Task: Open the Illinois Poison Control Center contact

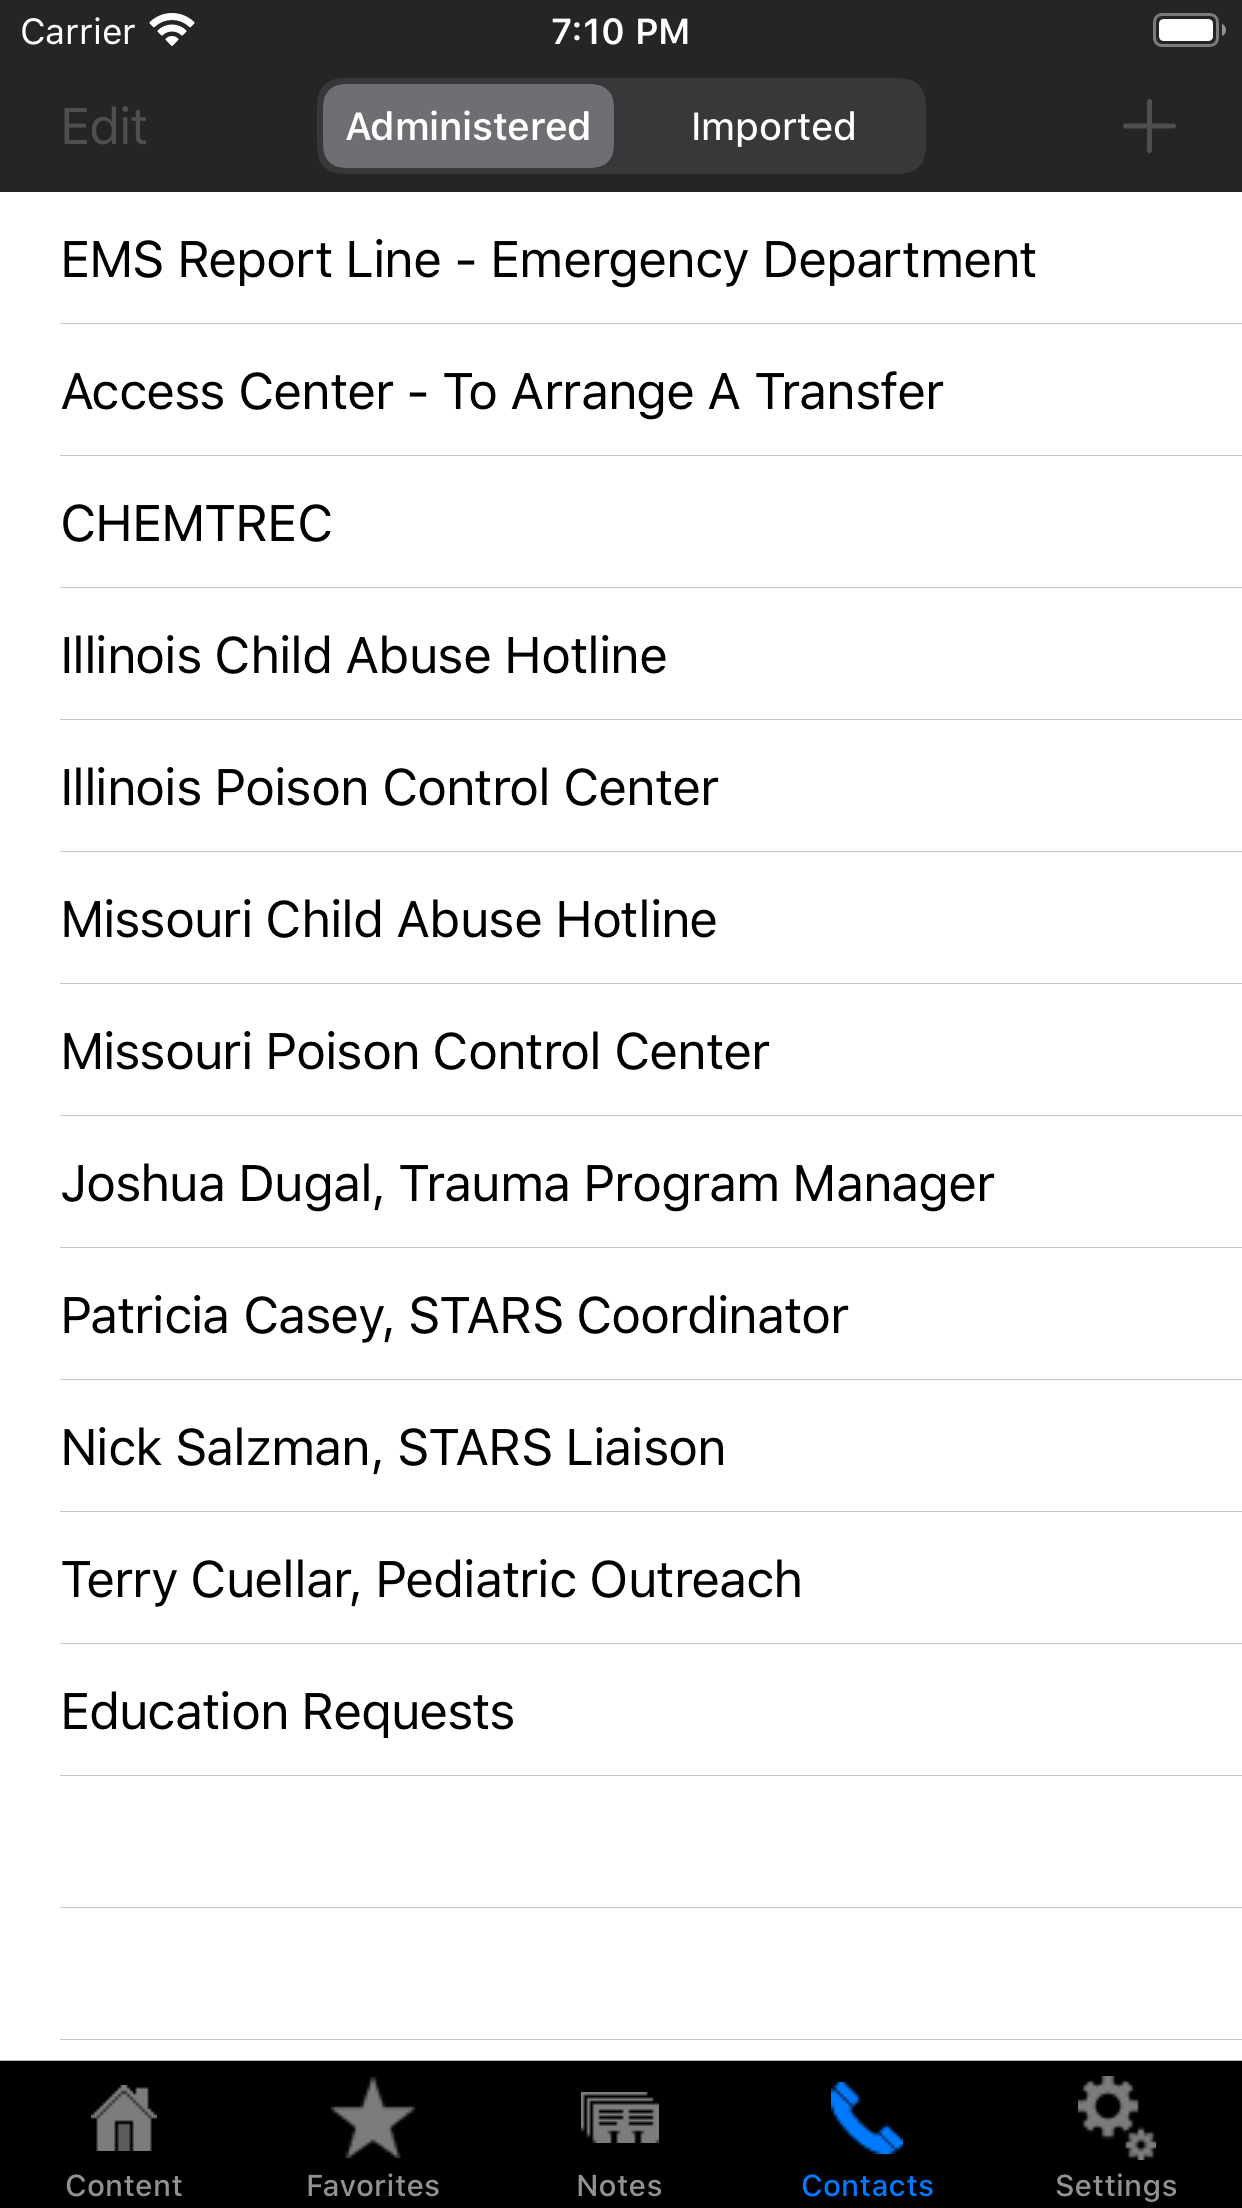Action: [x=620, y=786]
